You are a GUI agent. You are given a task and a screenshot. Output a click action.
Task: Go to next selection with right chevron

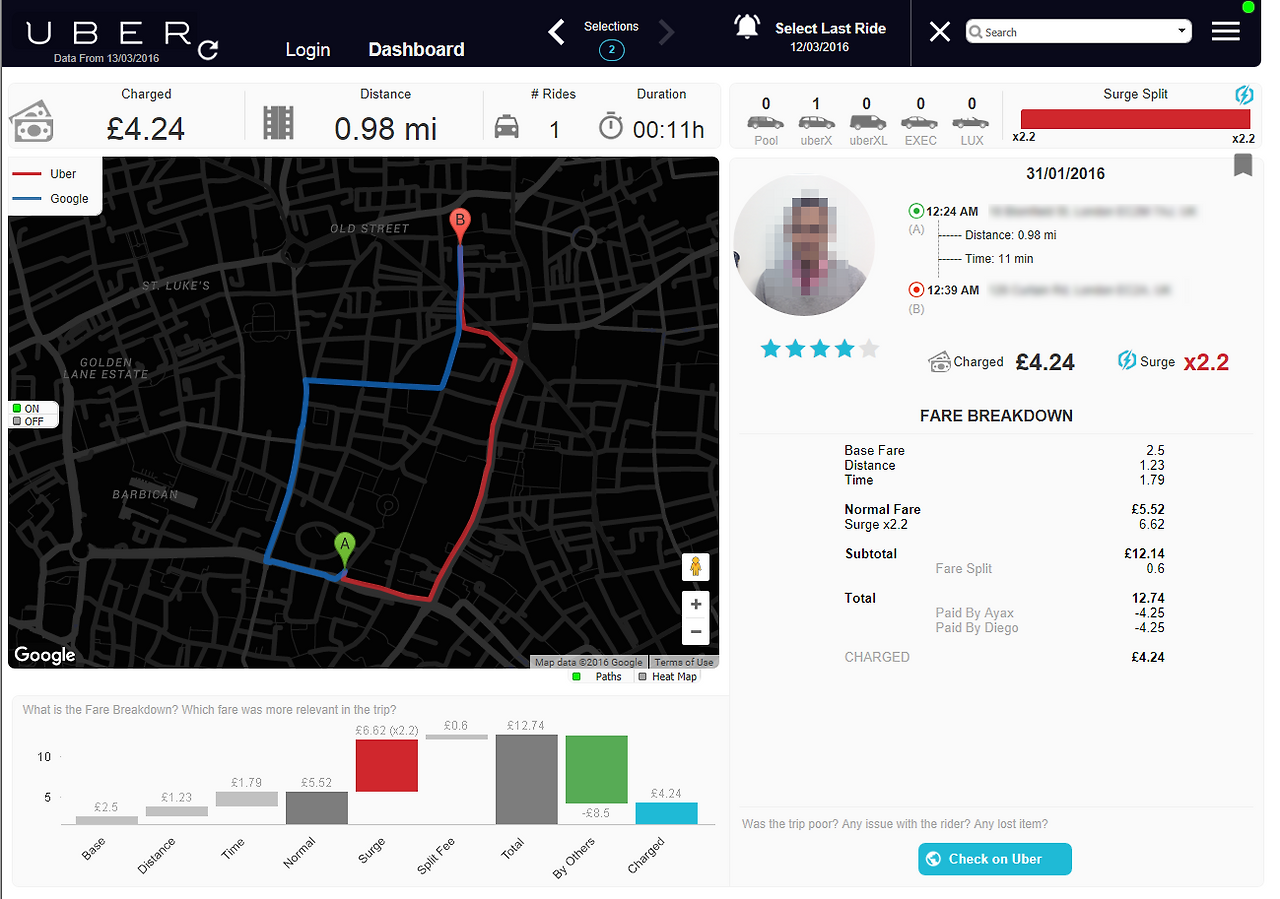coord(667,32)
